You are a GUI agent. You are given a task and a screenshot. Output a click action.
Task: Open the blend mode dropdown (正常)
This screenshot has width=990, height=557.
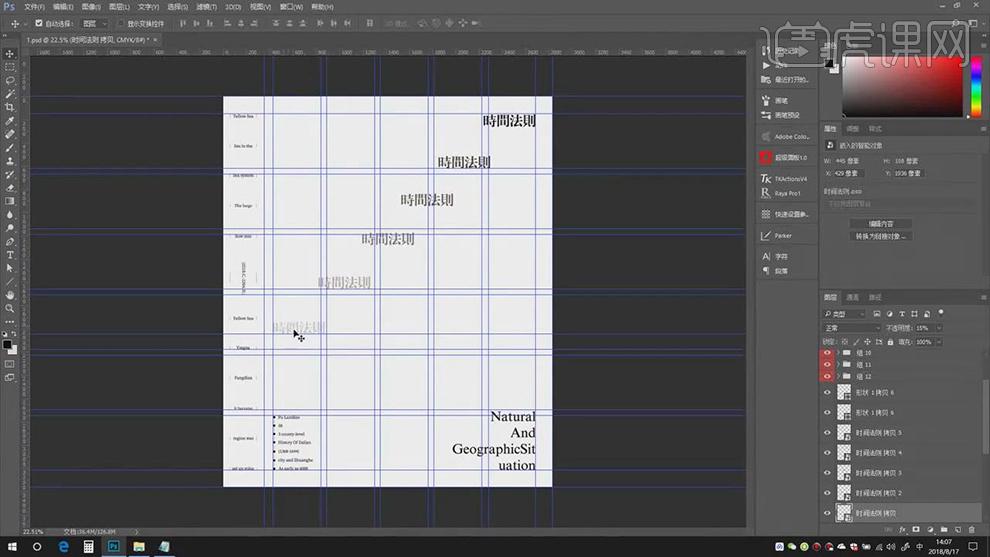click(x=851, y=328)
